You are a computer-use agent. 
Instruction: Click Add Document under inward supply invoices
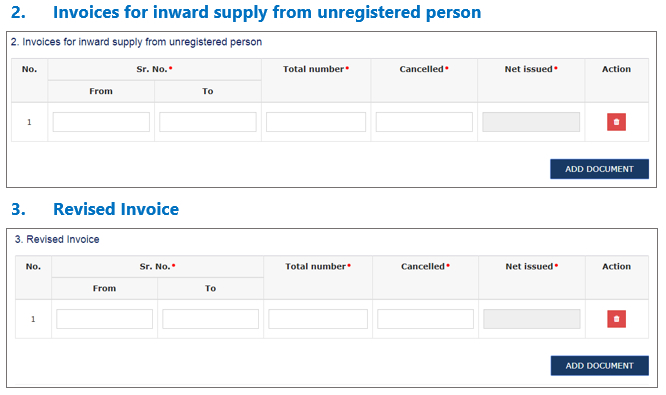[x=599, y=169]
